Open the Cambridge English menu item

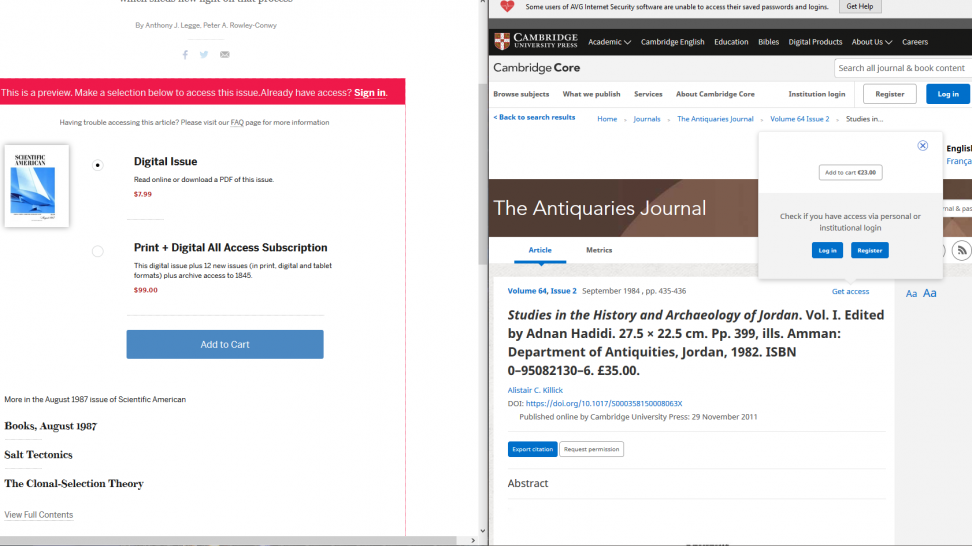[x=673, y=42]
